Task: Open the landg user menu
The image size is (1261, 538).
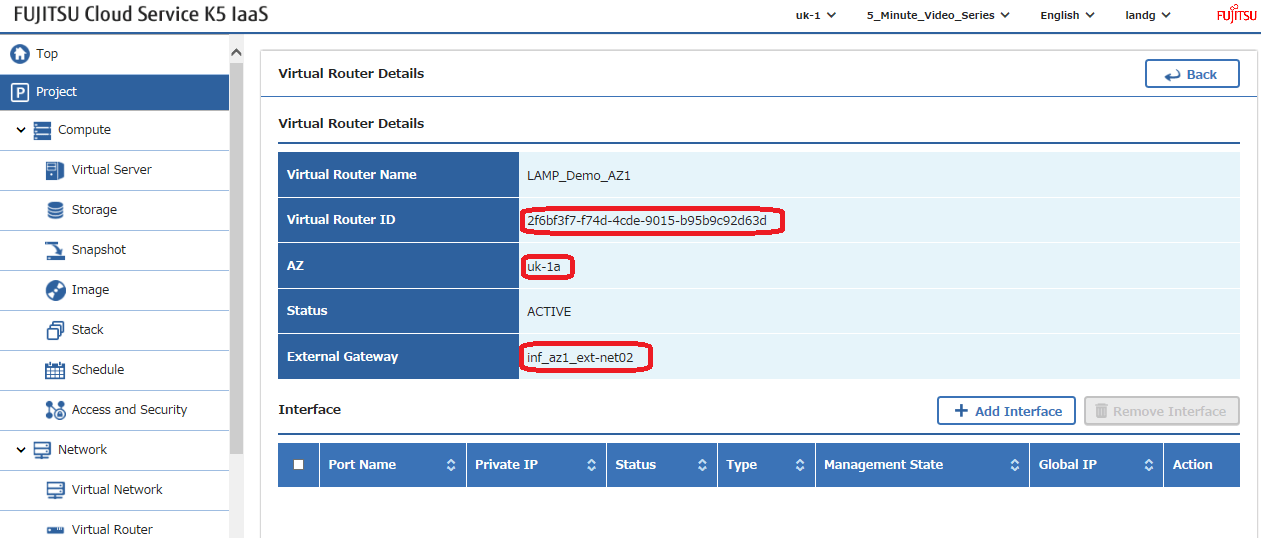Action: pos(1148,15)
